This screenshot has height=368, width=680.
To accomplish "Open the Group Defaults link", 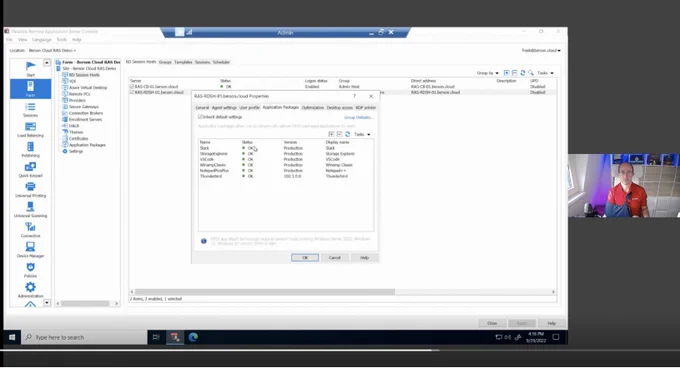I will (x=359, y=117).
